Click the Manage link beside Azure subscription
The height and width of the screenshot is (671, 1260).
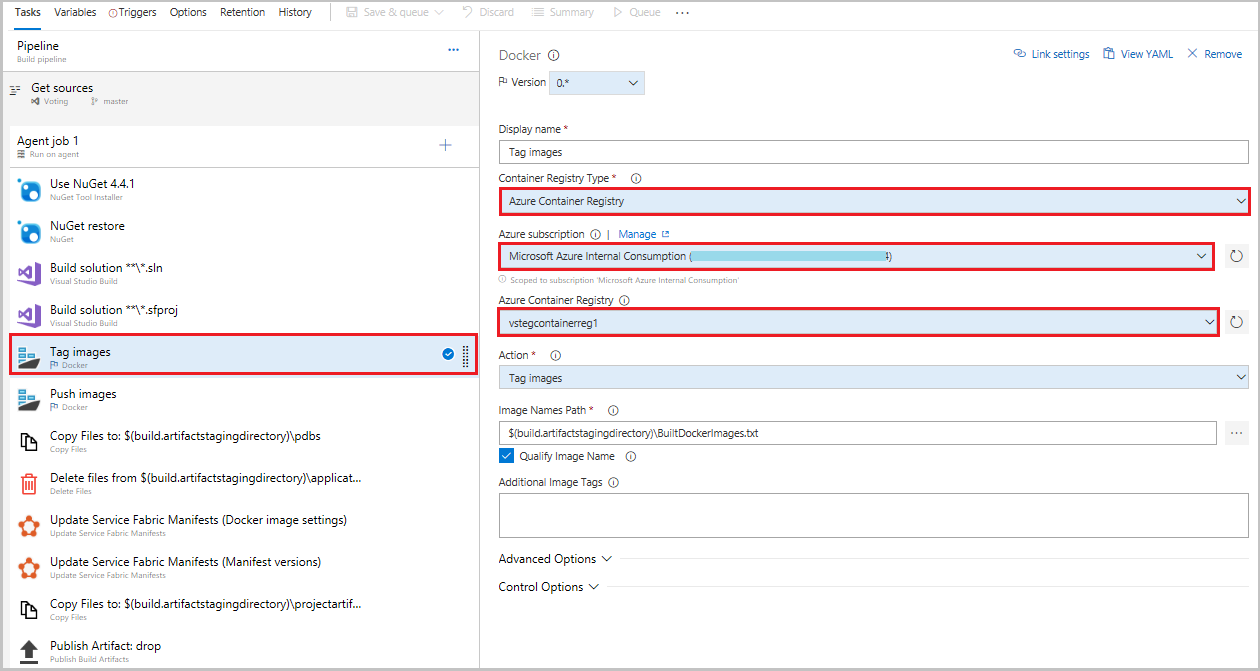[x=637, y=233]
